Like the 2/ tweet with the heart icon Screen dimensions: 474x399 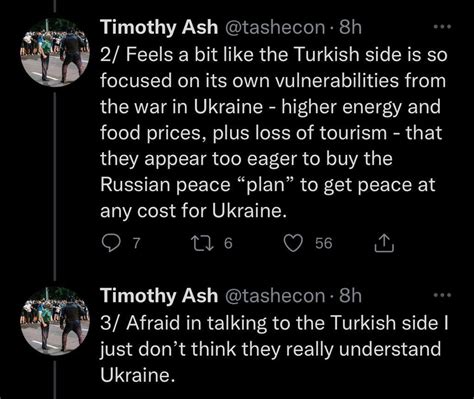(293, 243)
